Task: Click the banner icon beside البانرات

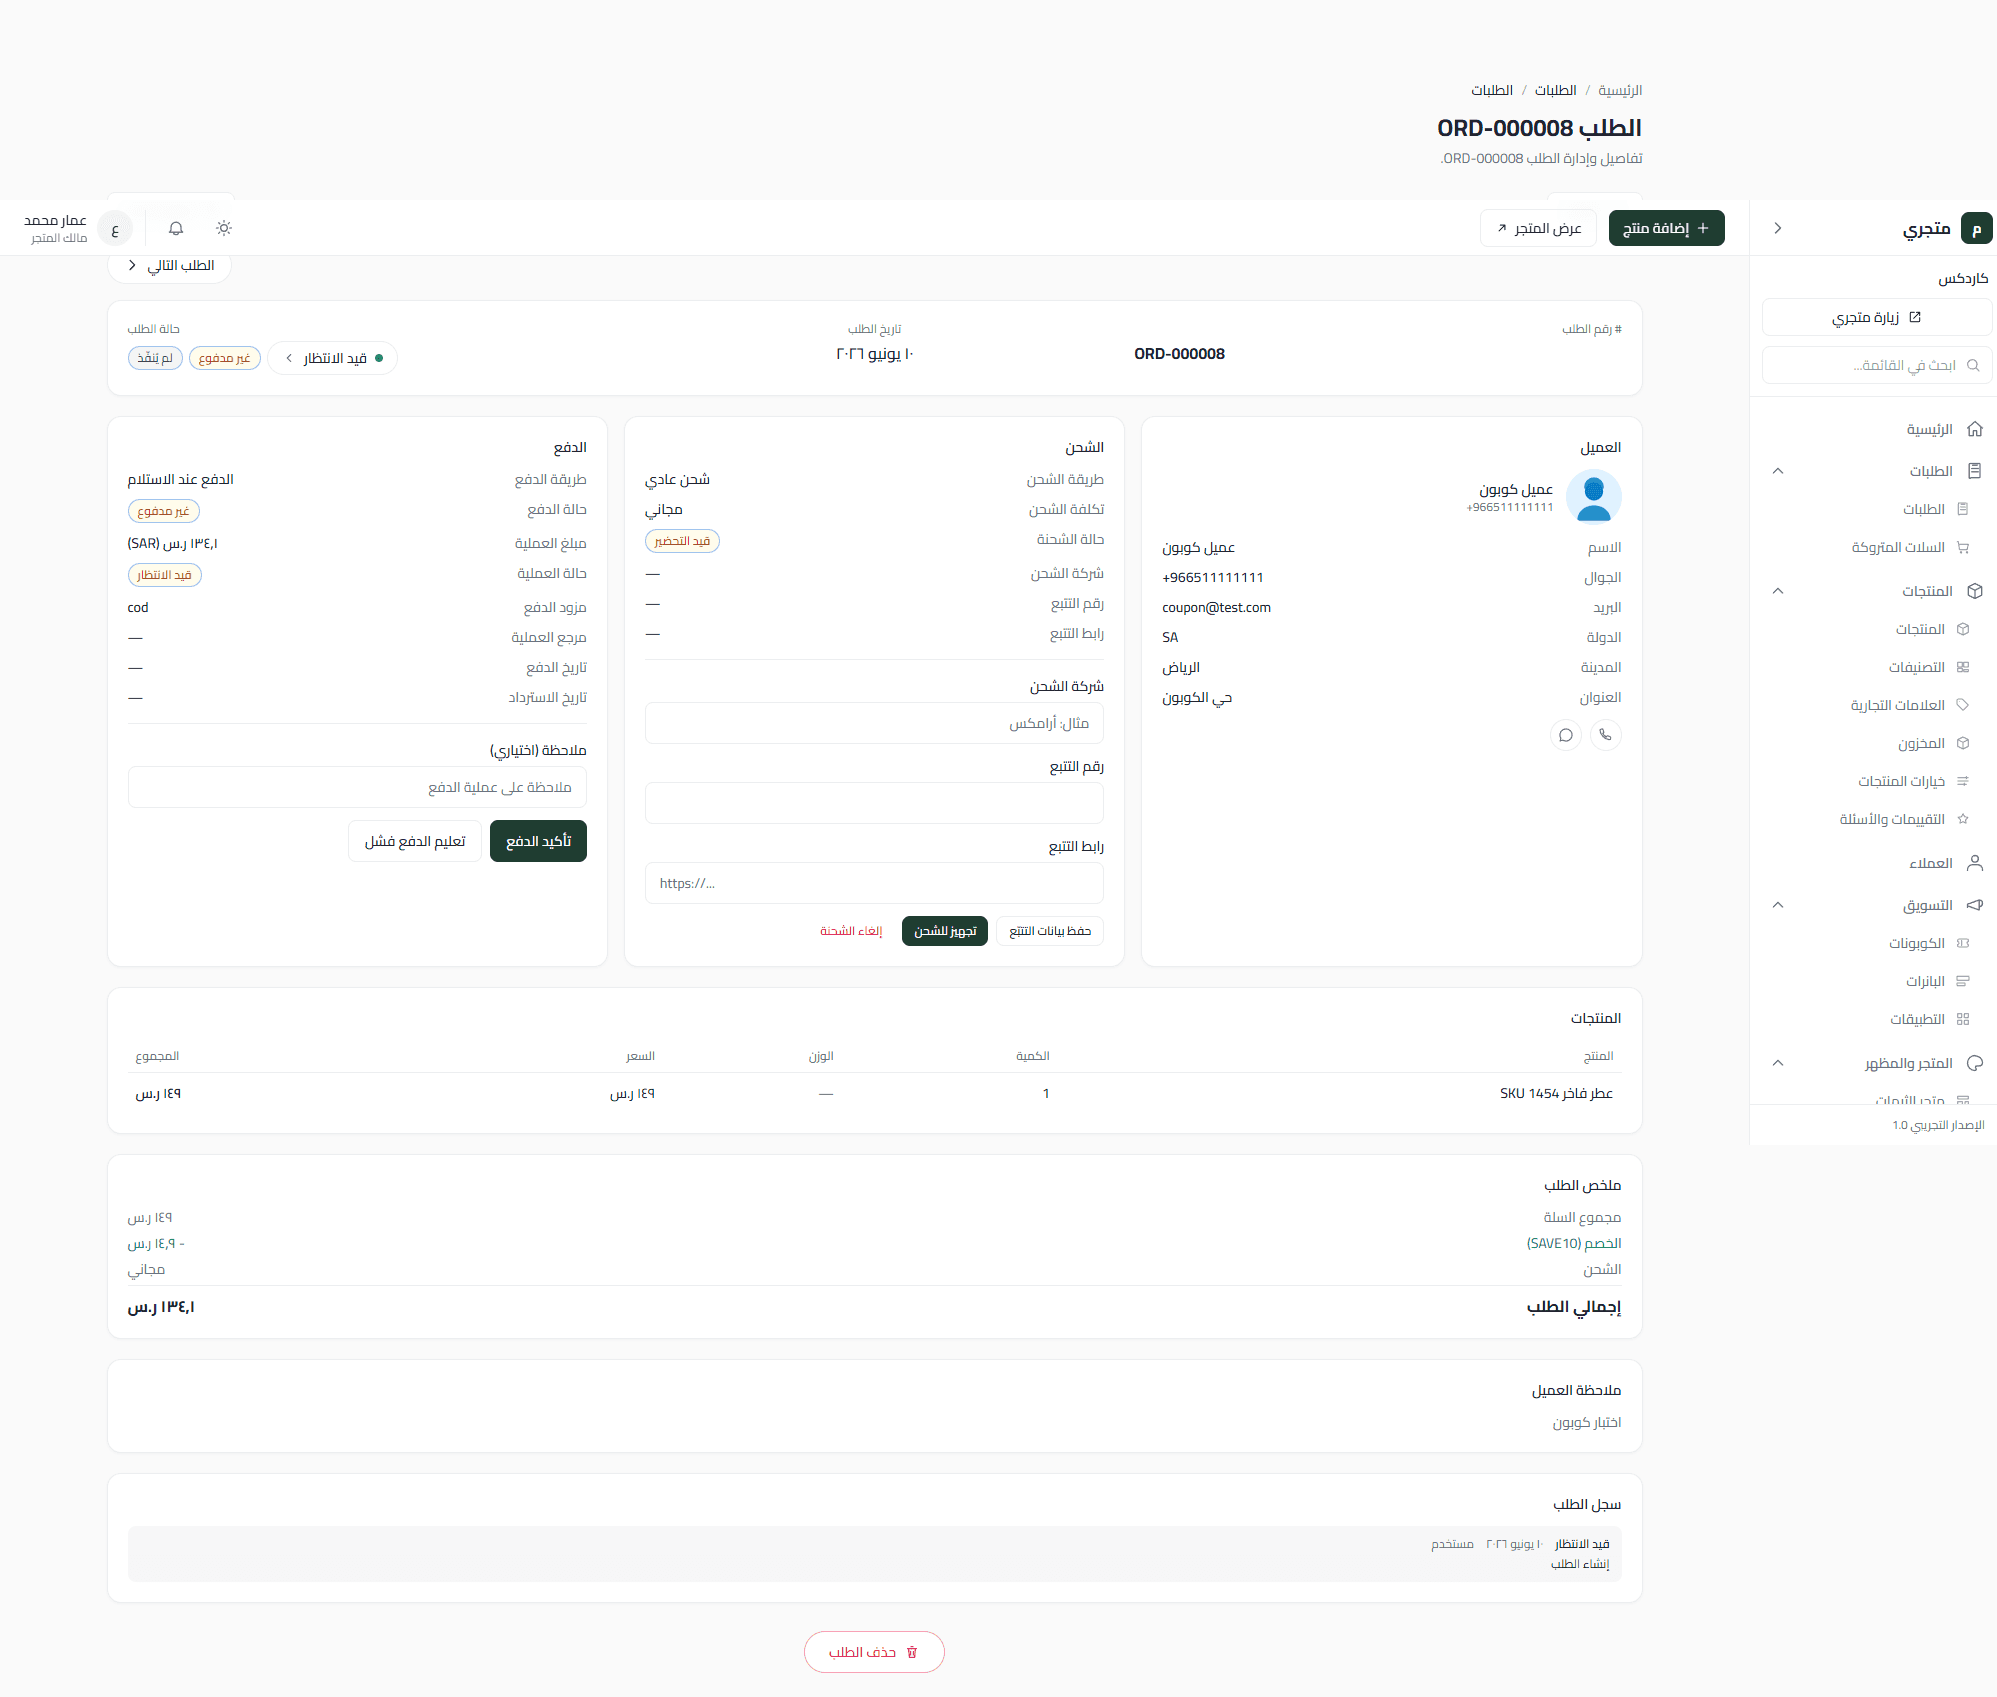Action: [1963, 981]
